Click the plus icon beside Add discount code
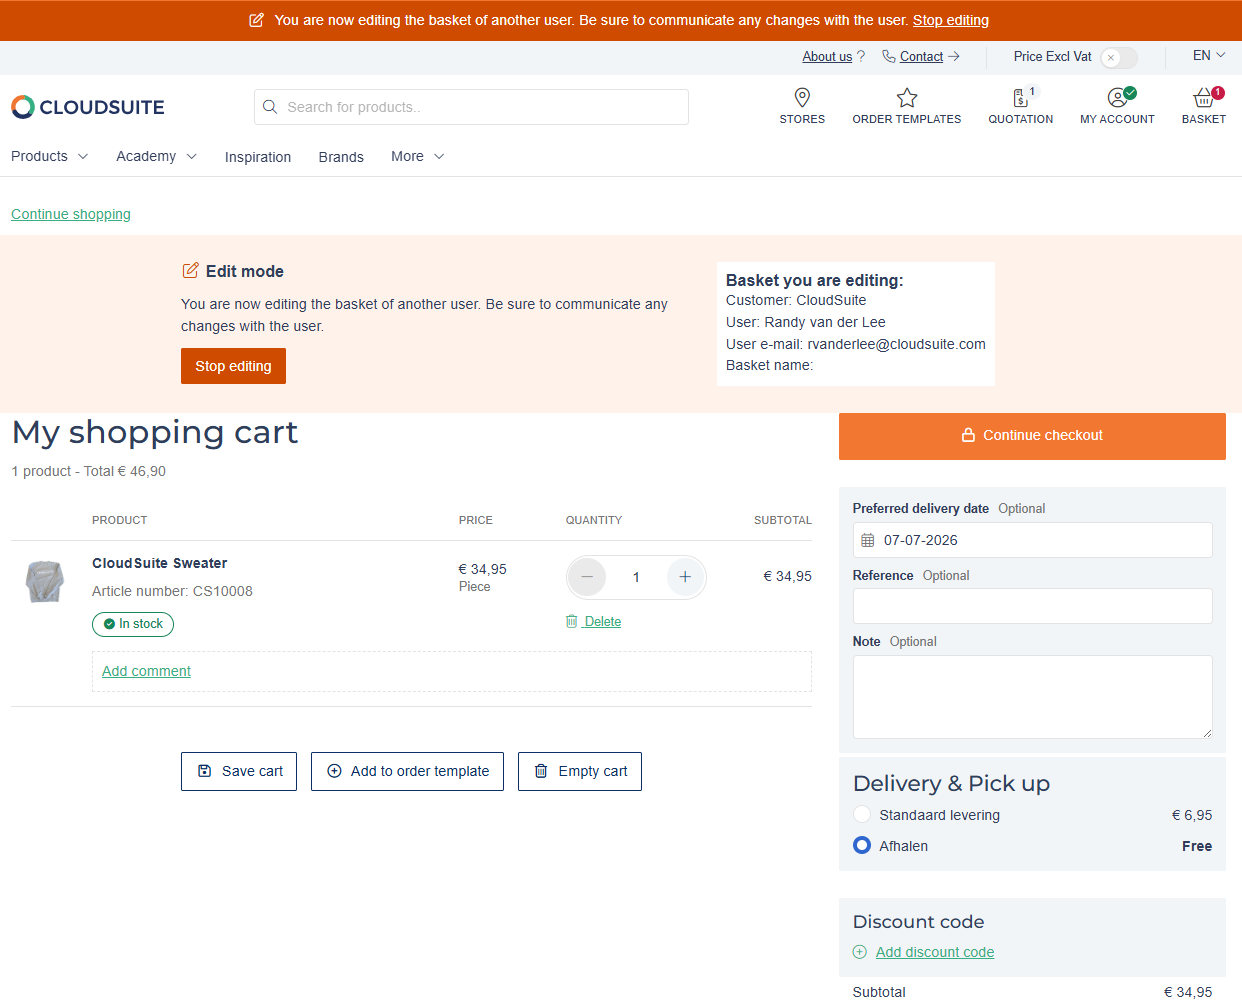The image size is (1242, 1008). [x=860, y=952]
